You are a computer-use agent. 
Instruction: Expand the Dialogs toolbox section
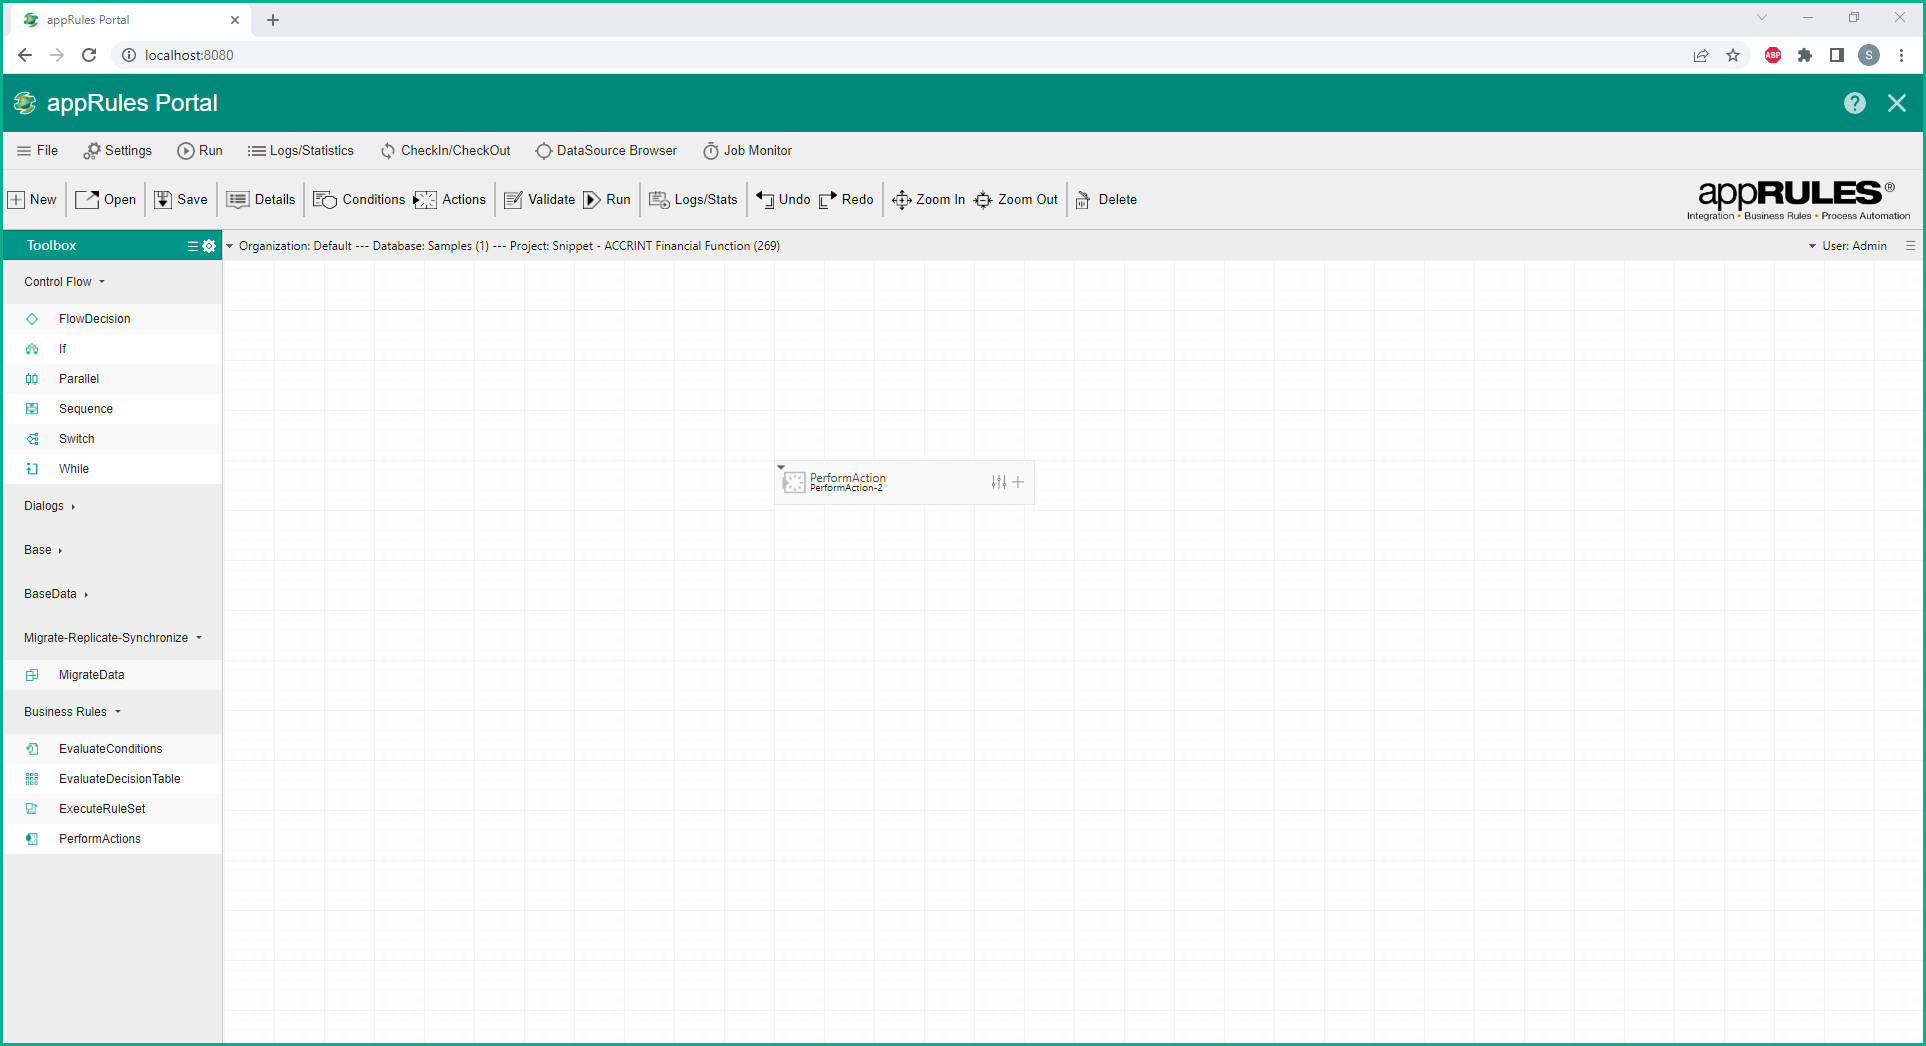49,506
